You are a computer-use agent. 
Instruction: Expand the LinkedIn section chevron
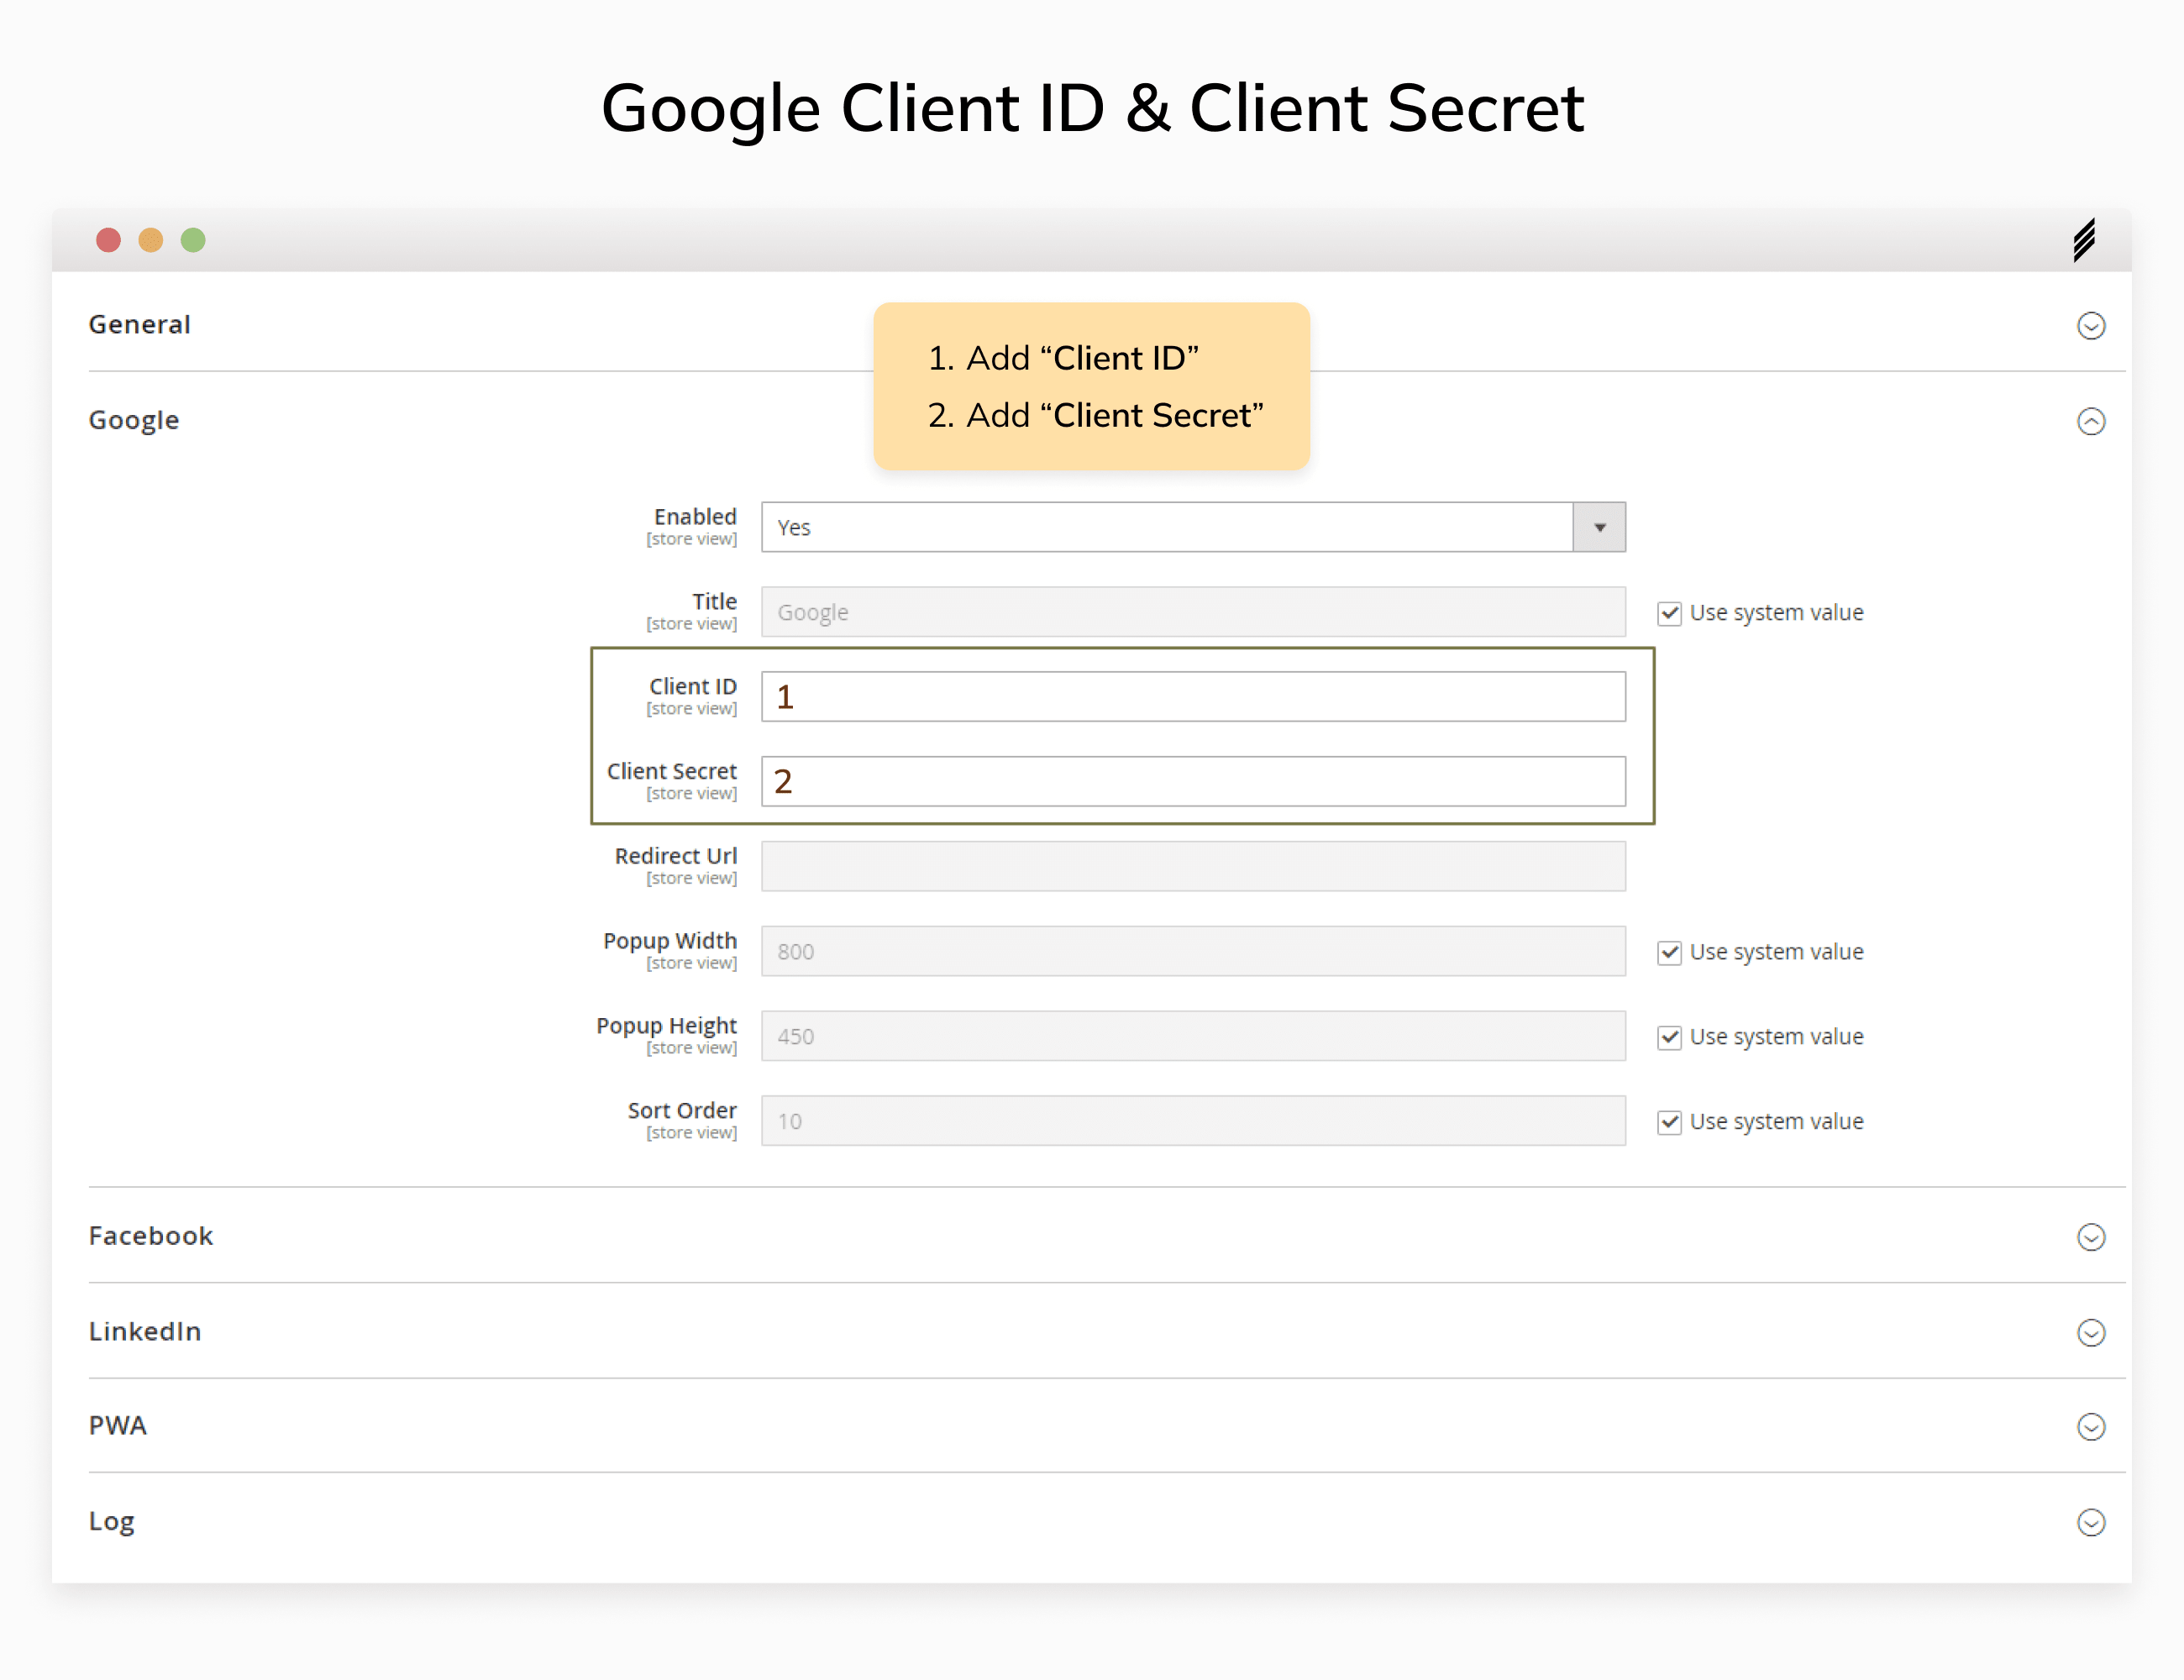(2090, 1333)
